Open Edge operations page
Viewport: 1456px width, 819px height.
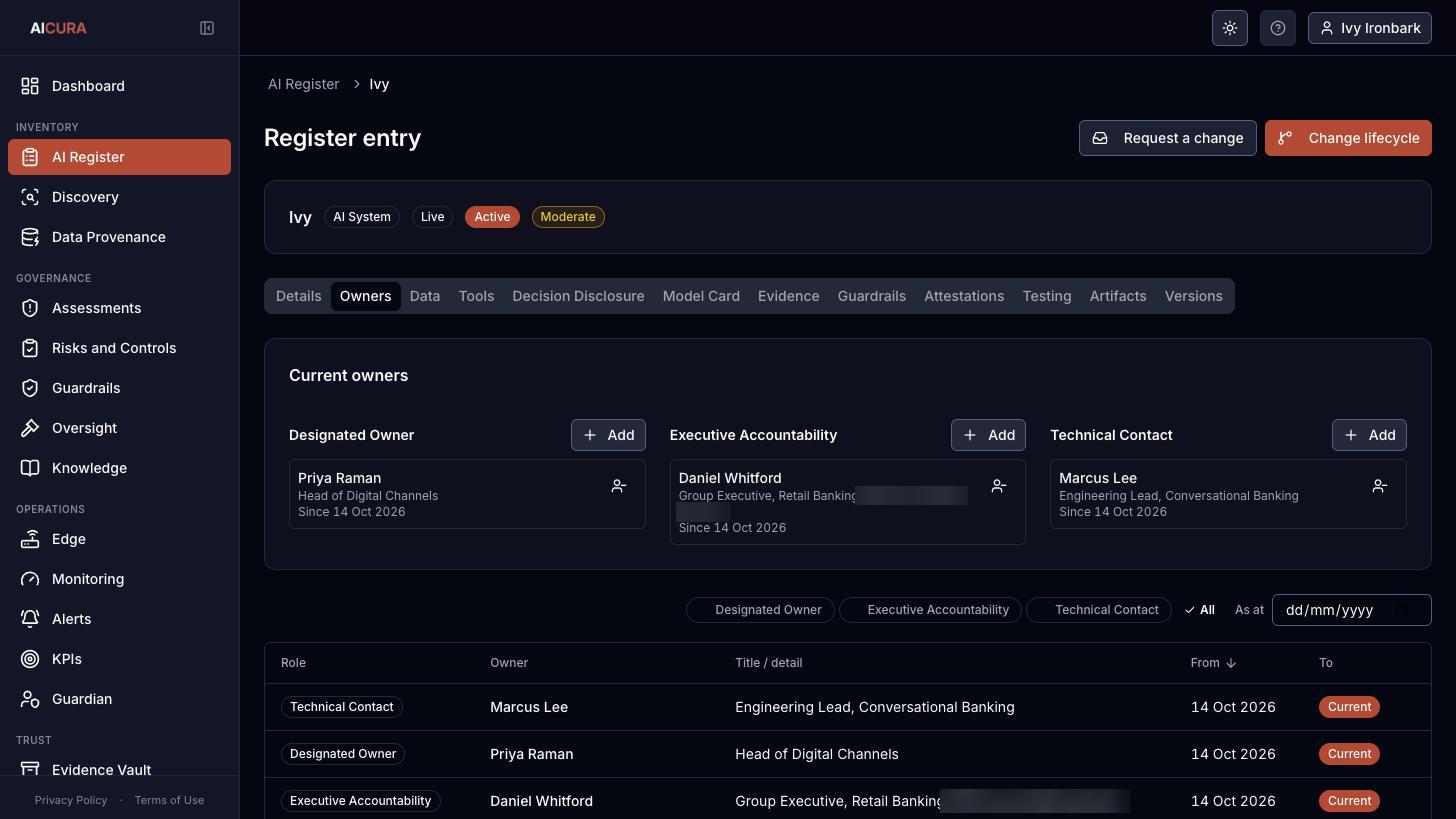pos(119,539)
